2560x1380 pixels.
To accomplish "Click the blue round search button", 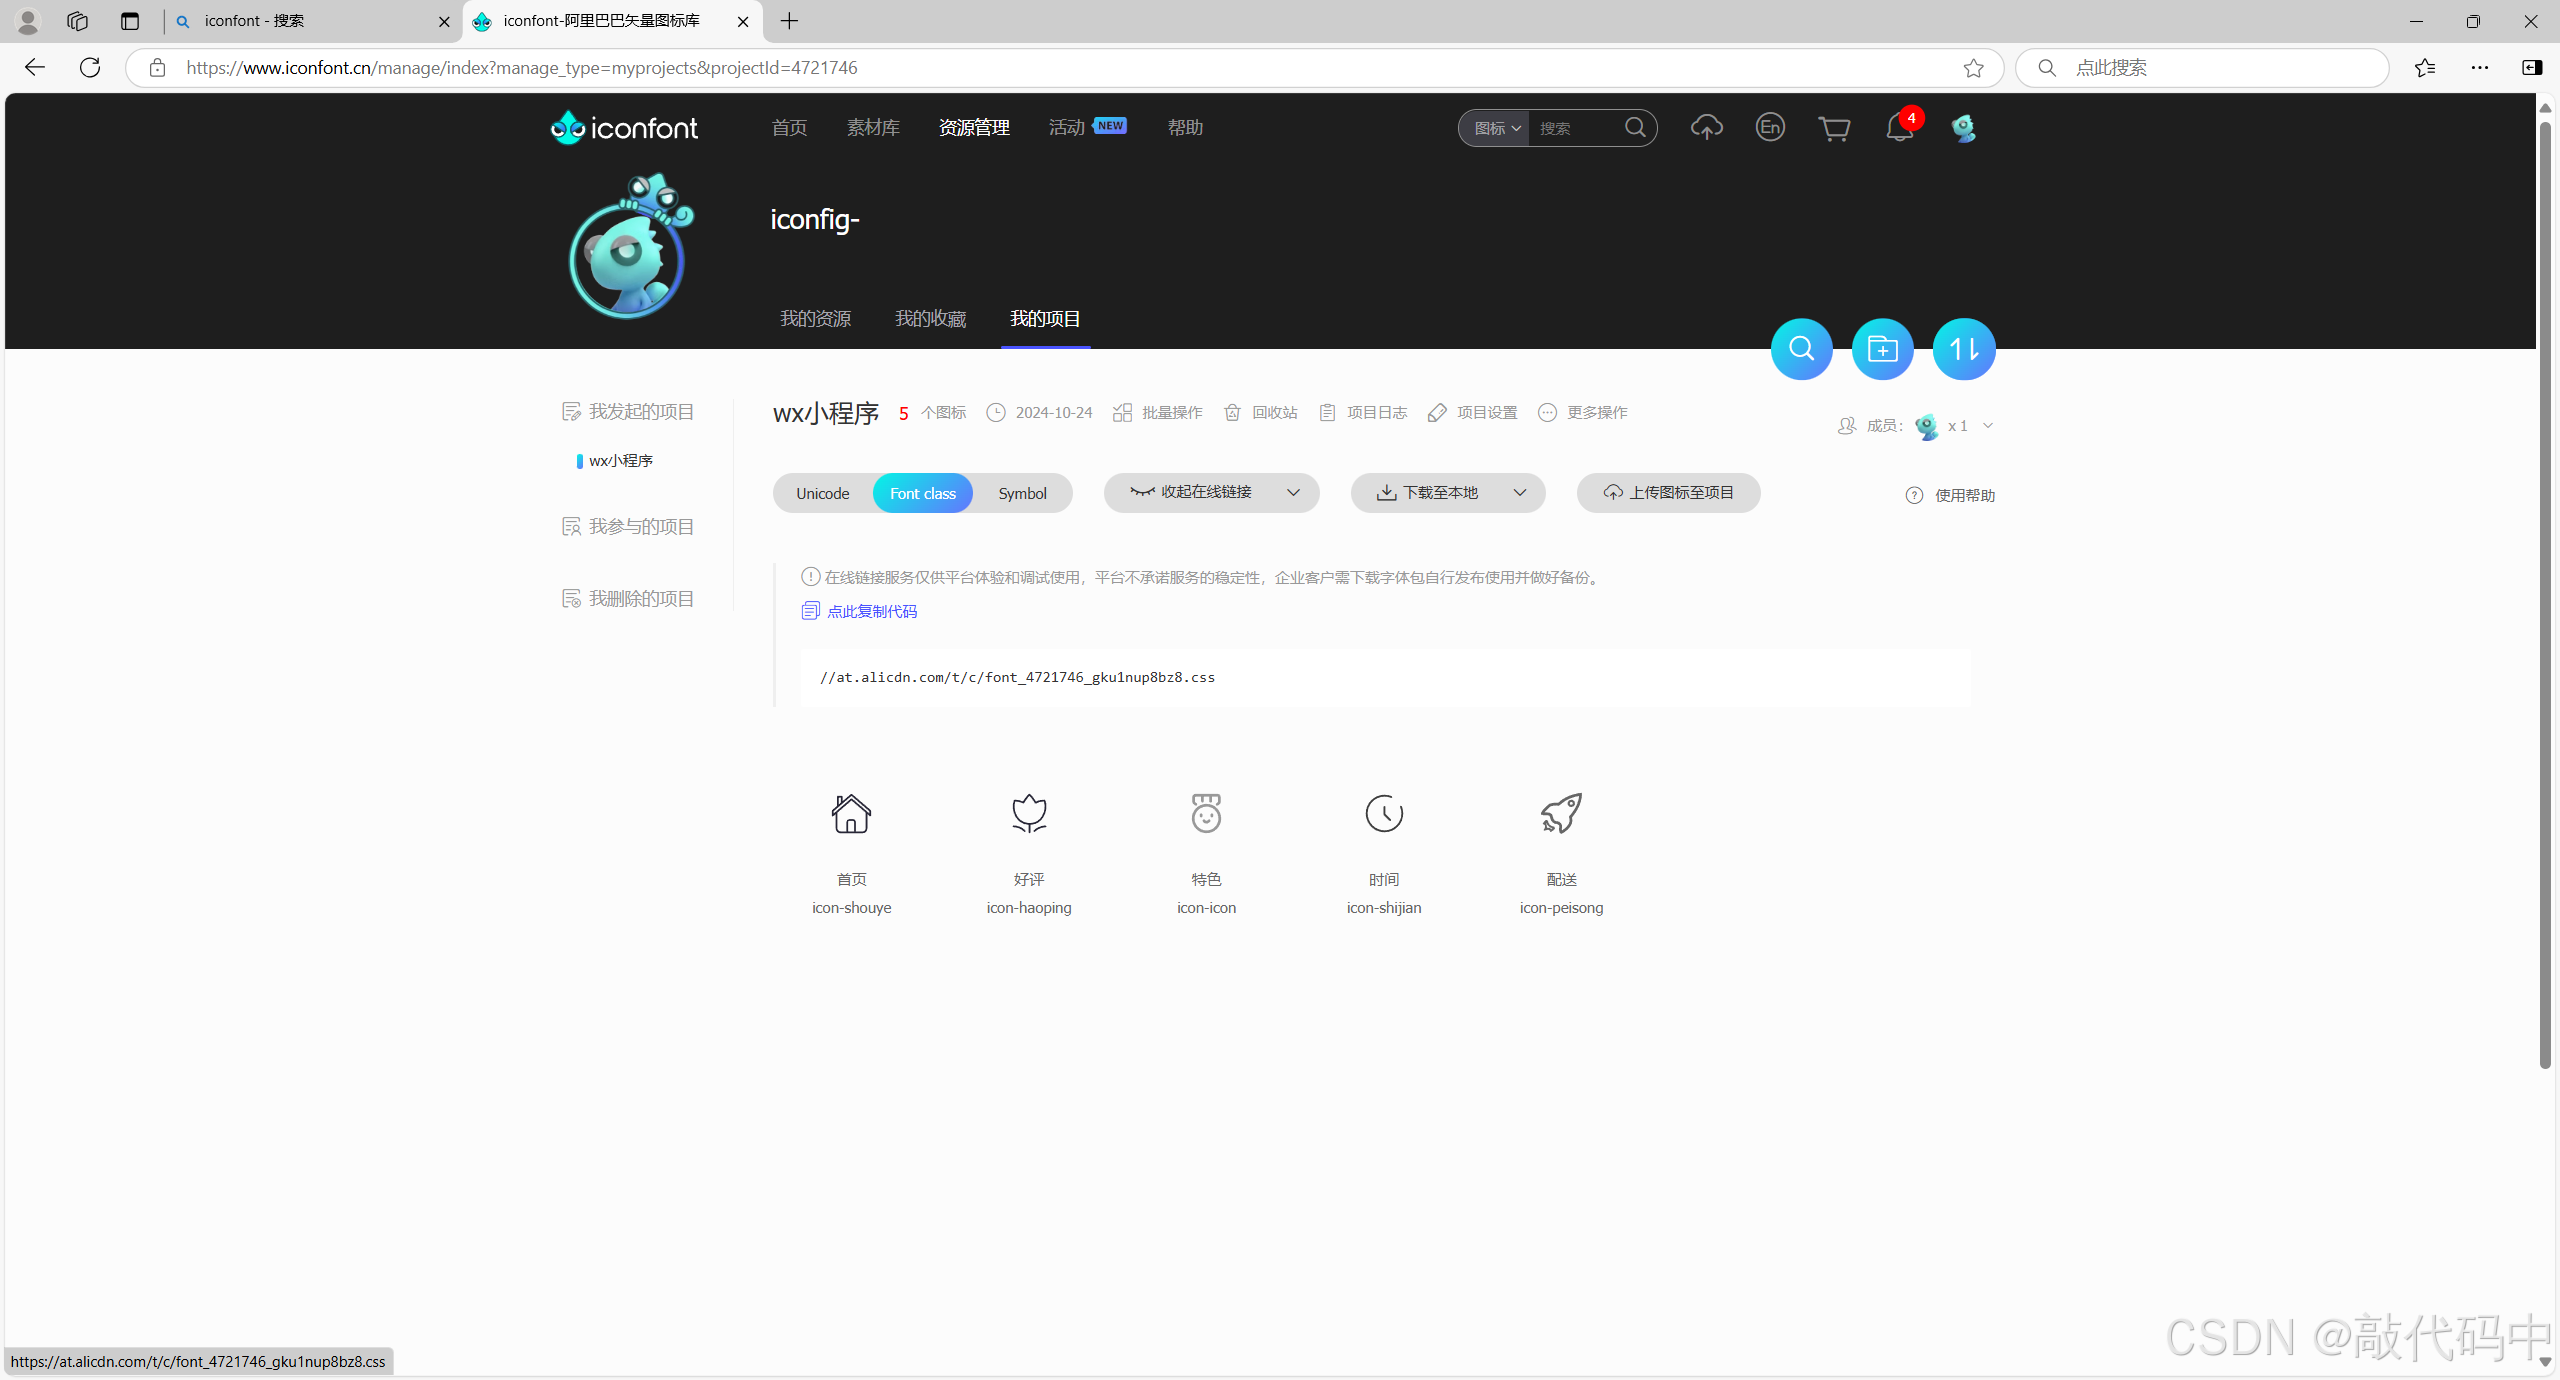I will [1801, 349].
